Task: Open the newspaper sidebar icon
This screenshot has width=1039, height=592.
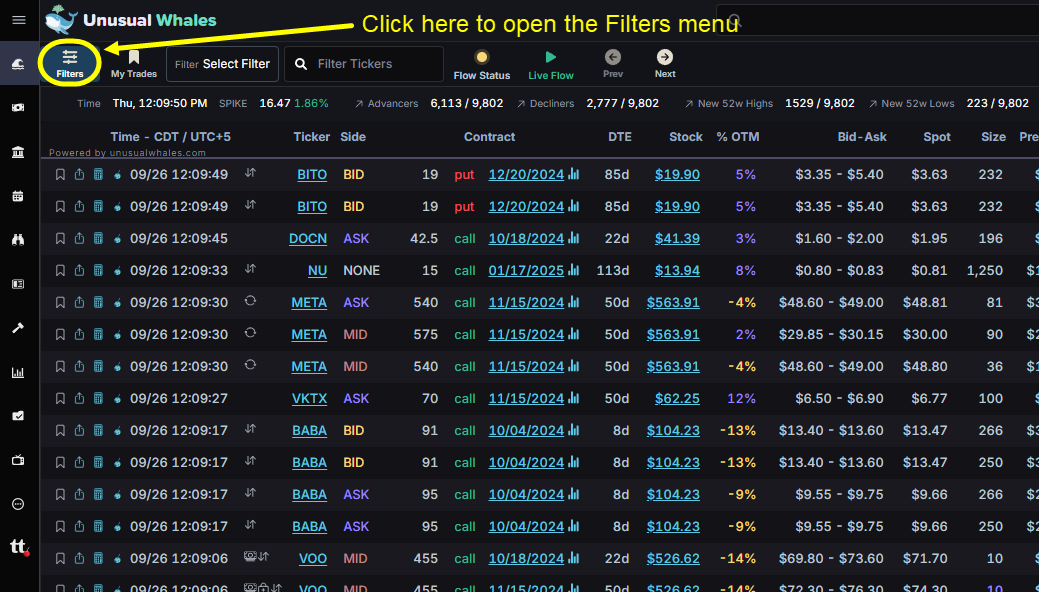Action: coord(19,284)
